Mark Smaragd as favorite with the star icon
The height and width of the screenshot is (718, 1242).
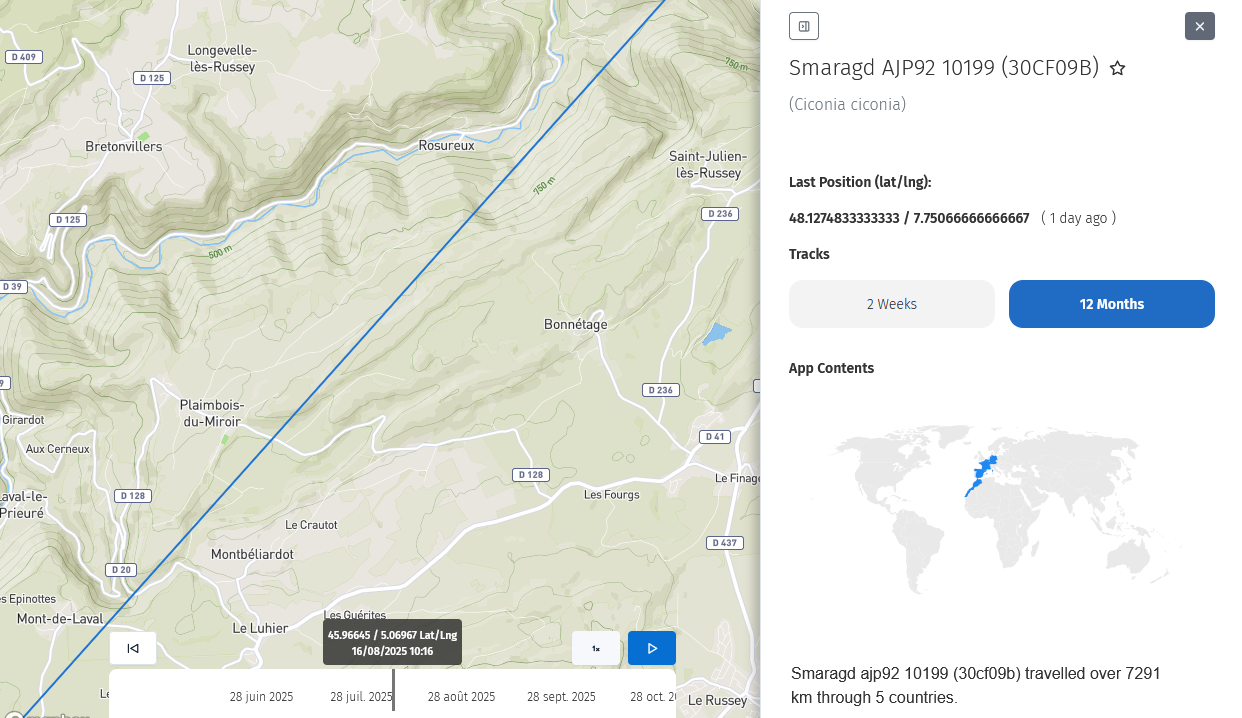[x=1118, y=68]
